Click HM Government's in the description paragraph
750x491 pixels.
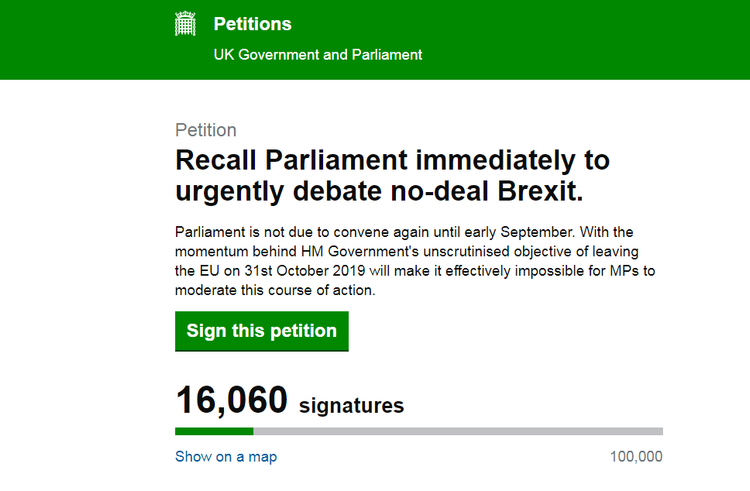click(x=360, y=251)
